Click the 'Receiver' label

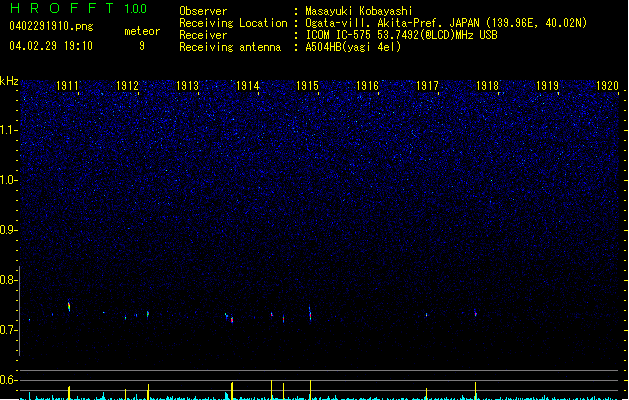click(203, 35)
